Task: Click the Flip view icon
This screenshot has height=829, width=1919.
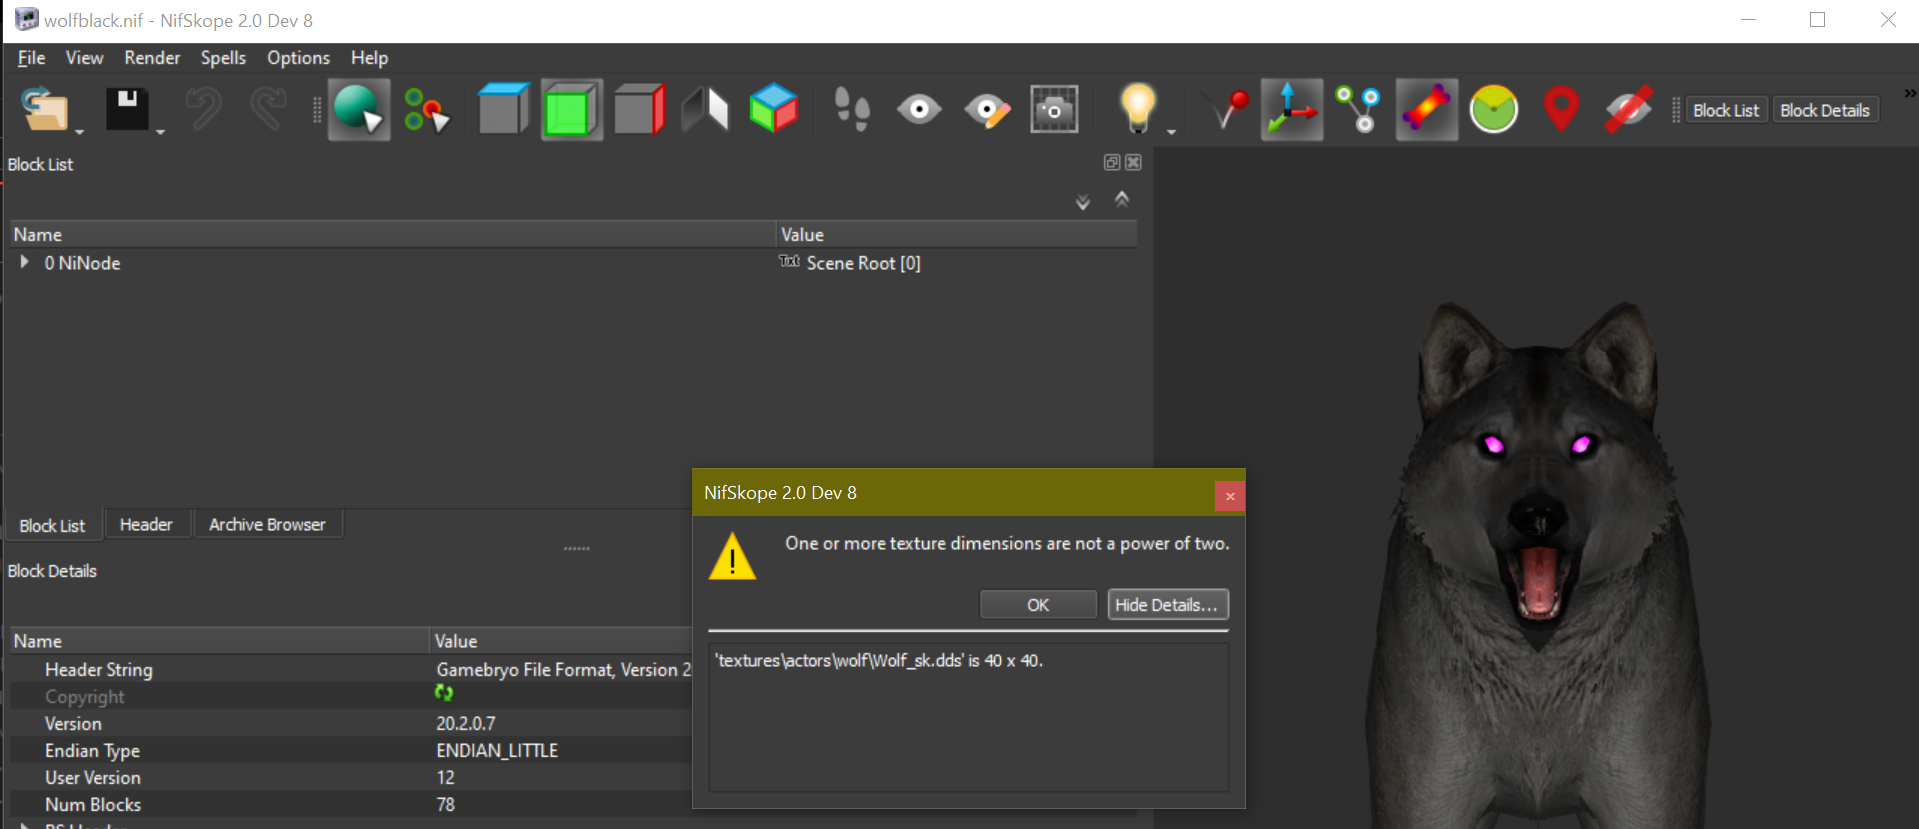Action: point(706,109)
